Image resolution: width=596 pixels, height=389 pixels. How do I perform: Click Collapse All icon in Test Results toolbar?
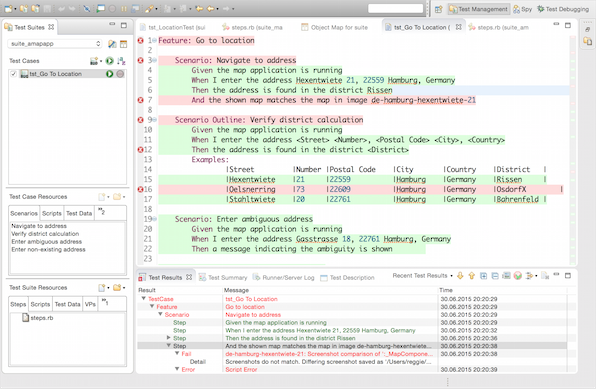(x=495, y=276)
